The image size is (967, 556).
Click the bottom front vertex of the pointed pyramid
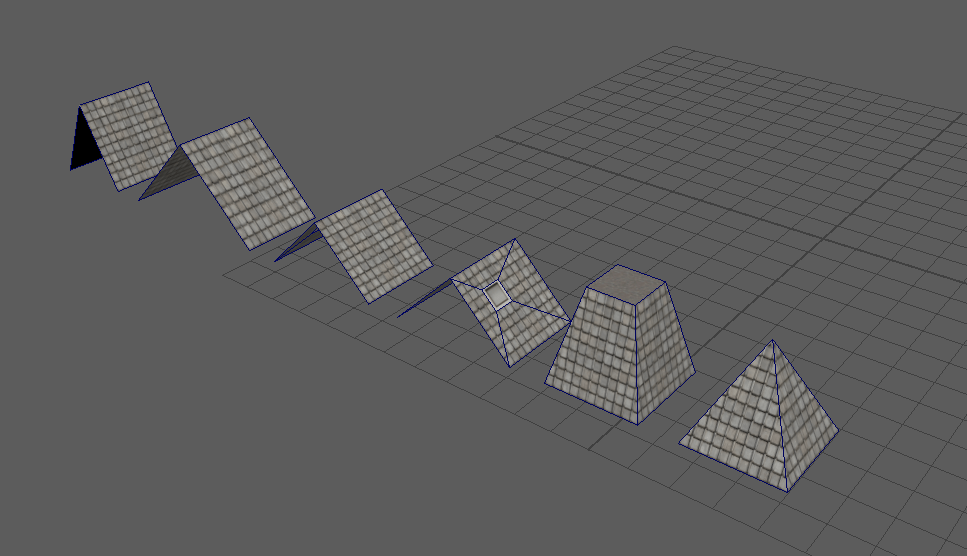pyautogui.click(x=785, y=490)
